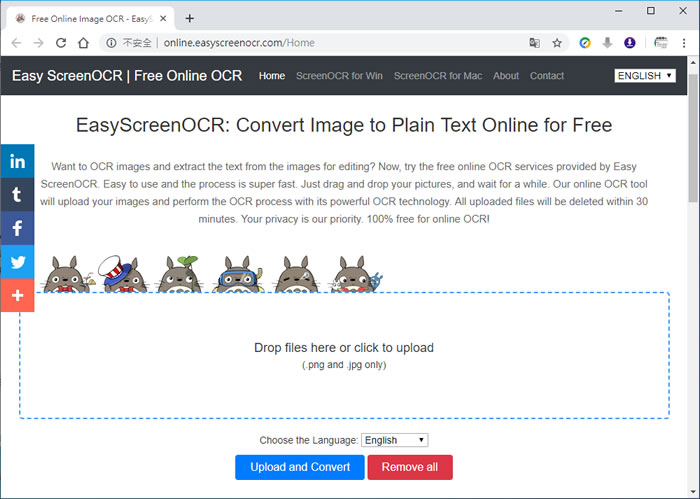Image resolution: width=700 pixels, height=499 pixels.
Task: Share page on Twitter
Action: (x=17, y=262)
